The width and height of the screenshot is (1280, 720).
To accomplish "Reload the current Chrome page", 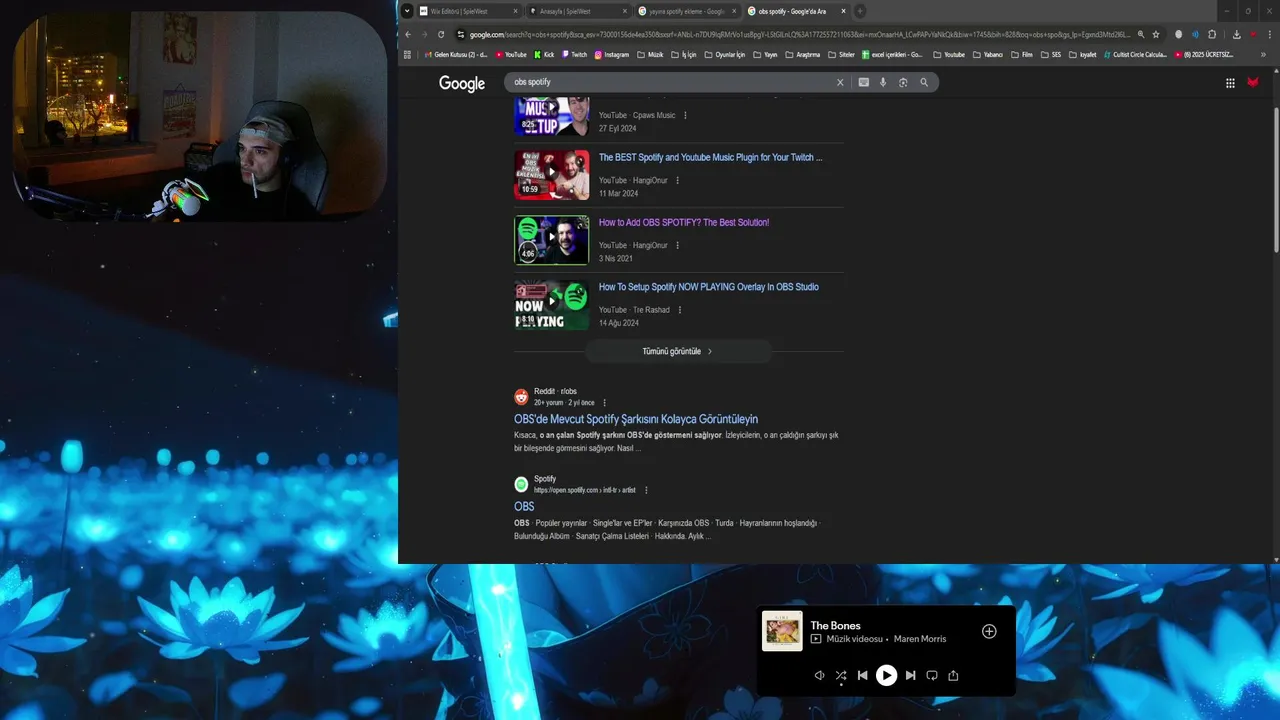I will [441, 34].
